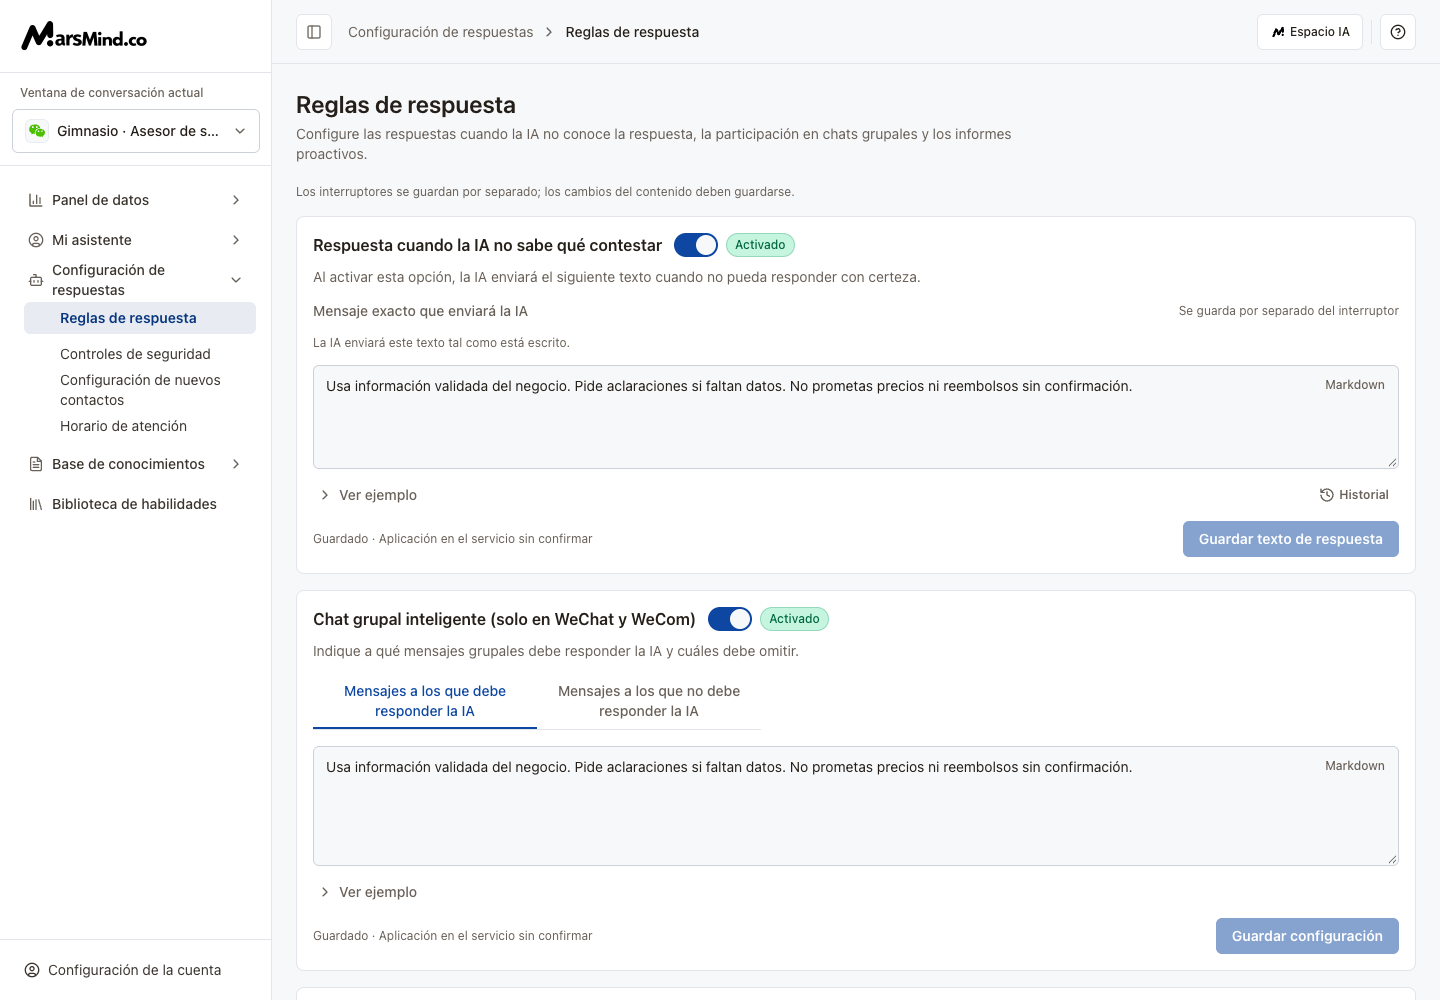This screenshot has height=1000, width=1440.
Task: Click the Historial clock icon
Action: [1327, 495]
